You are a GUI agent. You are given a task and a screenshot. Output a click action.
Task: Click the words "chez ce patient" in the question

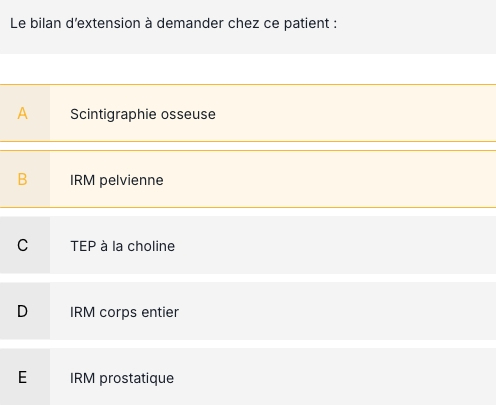point(282,23)
